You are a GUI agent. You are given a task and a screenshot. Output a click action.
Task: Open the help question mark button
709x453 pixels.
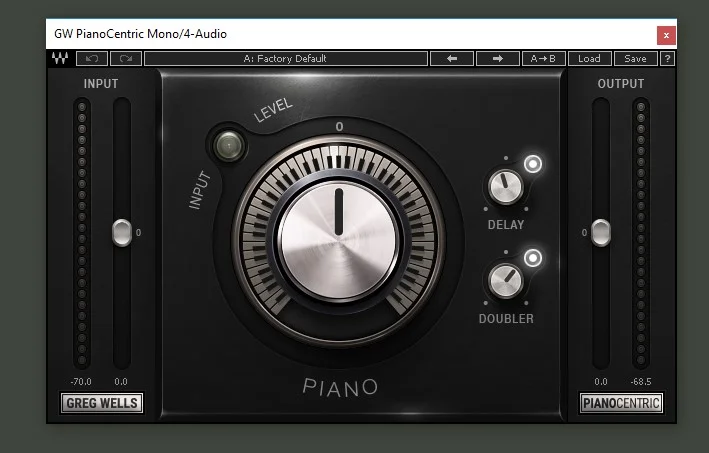point(667,58)
